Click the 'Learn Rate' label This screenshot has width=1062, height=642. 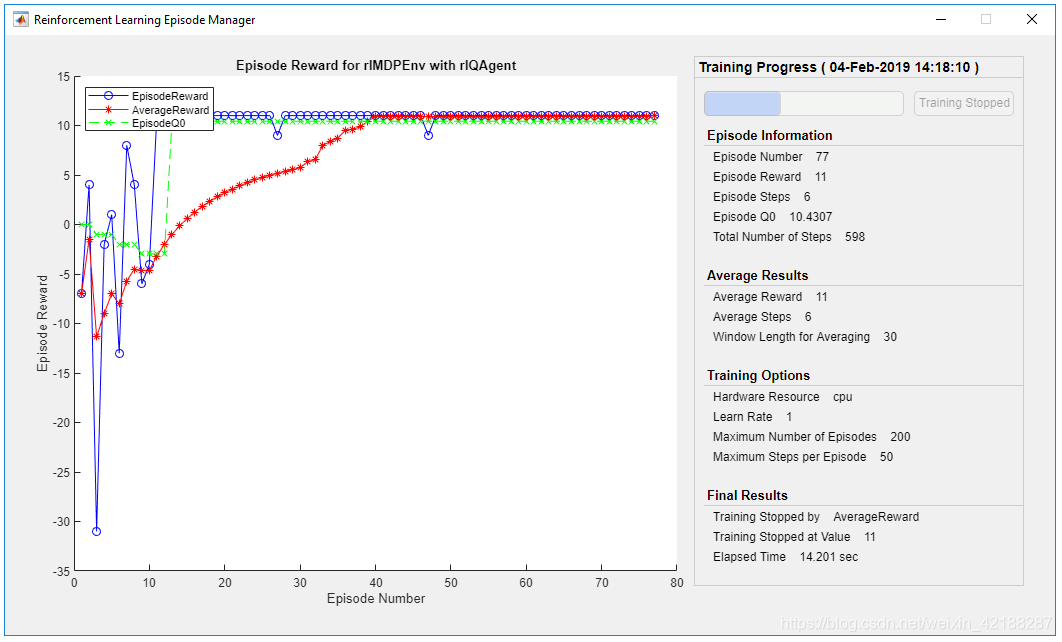click(742, 417)
